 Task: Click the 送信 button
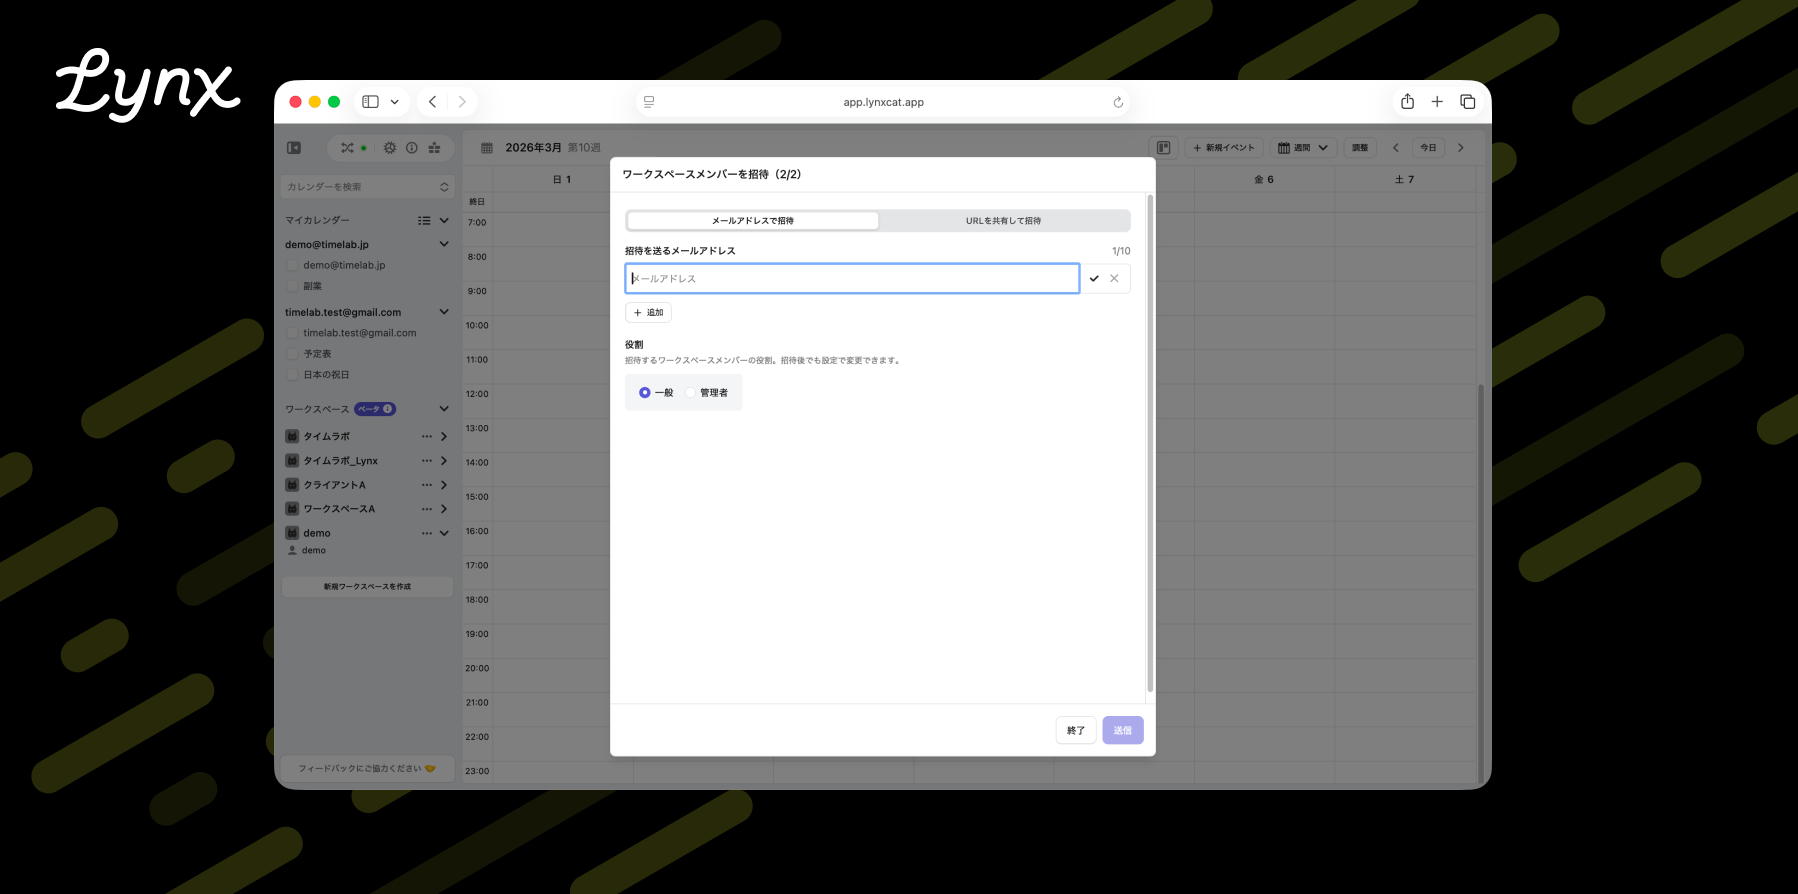1123,731
